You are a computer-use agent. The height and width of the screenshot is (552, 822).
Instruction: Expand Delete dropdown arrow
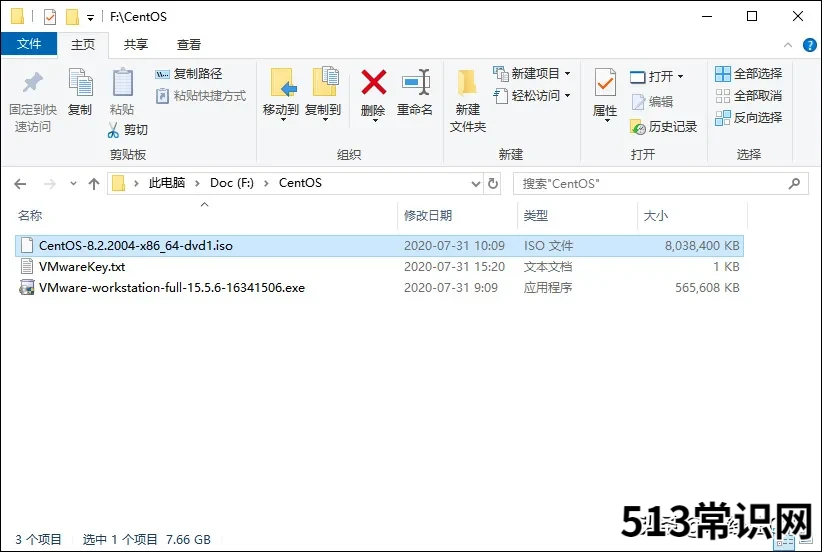click(x=375, y=121)
